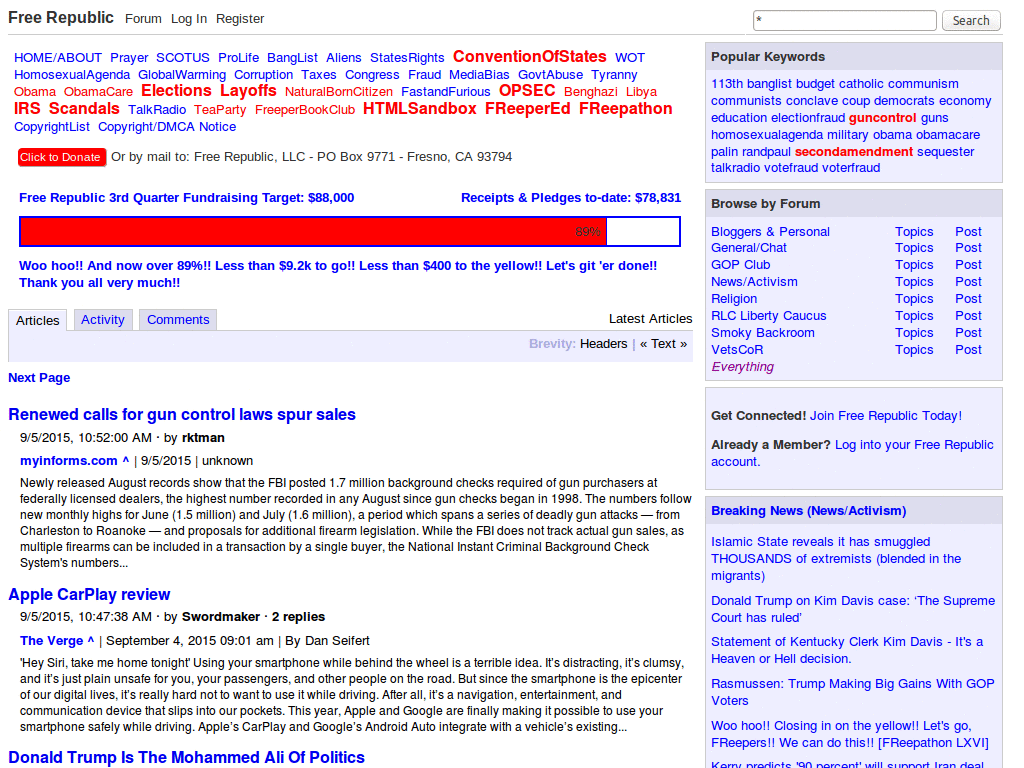Screen dimensions: 1024x768
Task: Click the fundraising progress bar
Action: [350, 232]
